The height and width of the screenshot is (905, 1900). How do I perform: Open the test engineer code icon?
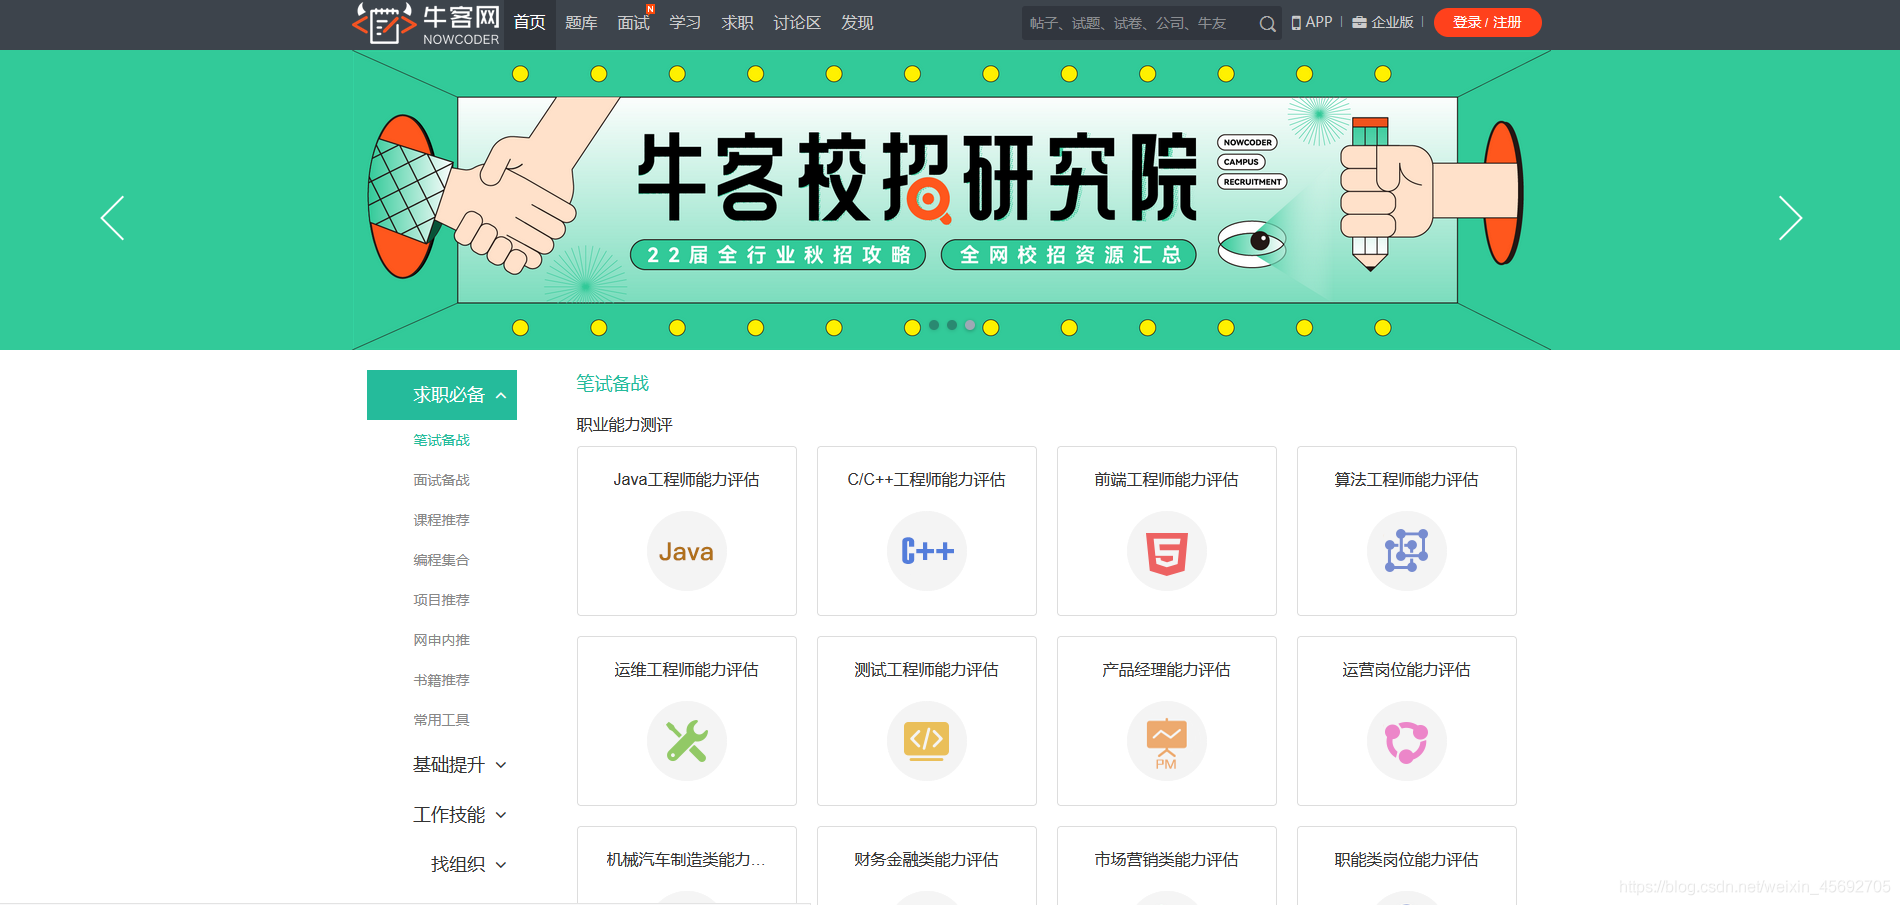[926, 741]
